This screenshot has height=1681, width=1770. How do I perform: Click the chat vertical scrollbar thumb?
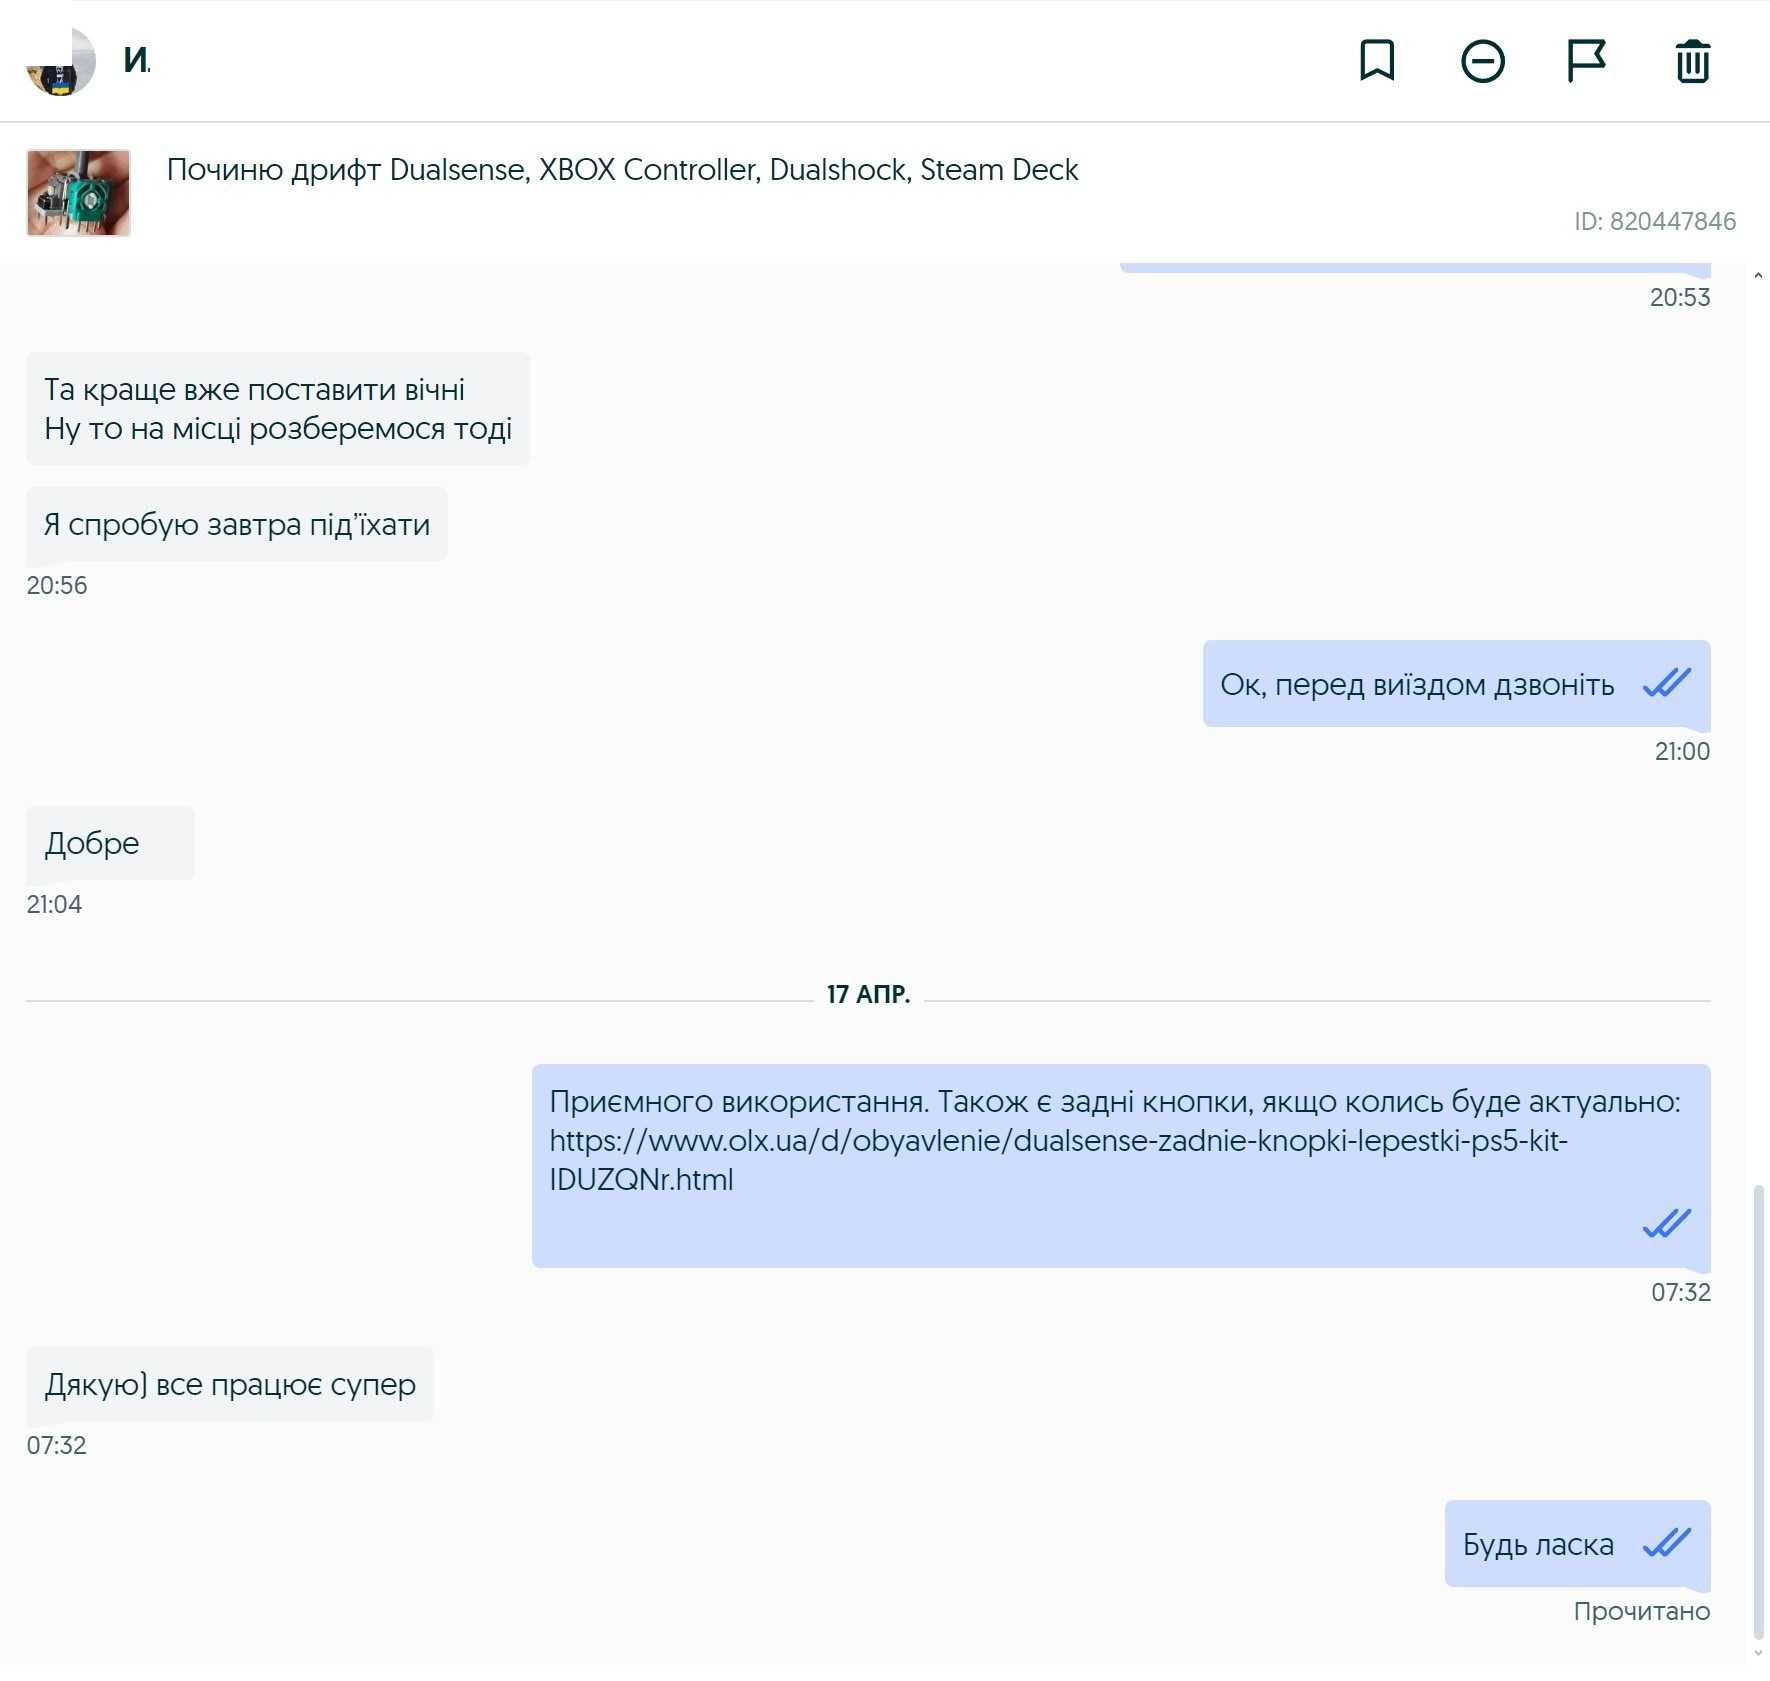(1758, 1412)
